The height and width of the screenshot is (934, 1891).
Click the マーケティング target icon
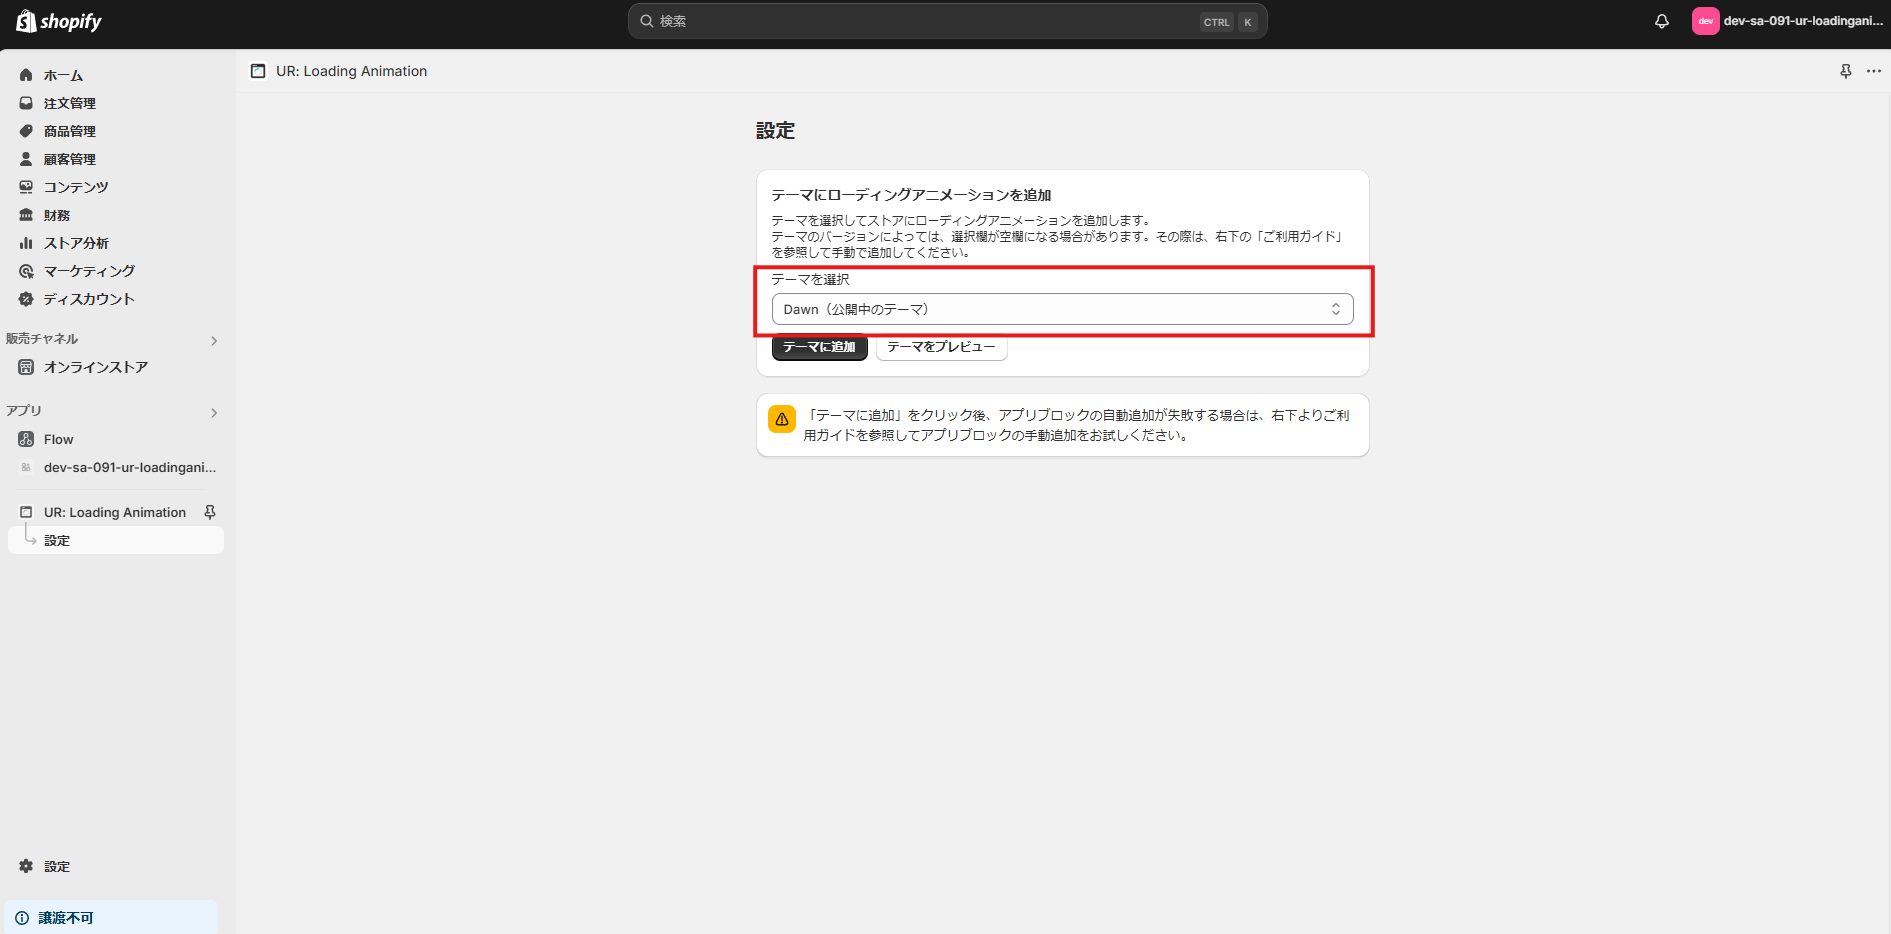pyautogui.click(x=26, y=271)
